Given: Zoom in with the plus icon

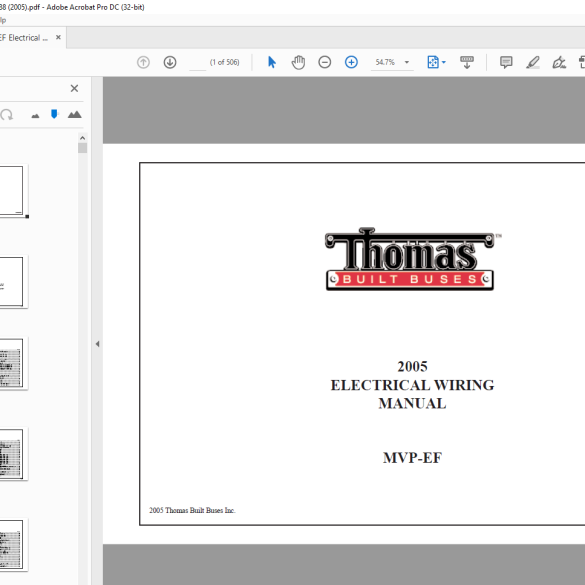Looking at the screenshot, I should (x=351, y=62).
